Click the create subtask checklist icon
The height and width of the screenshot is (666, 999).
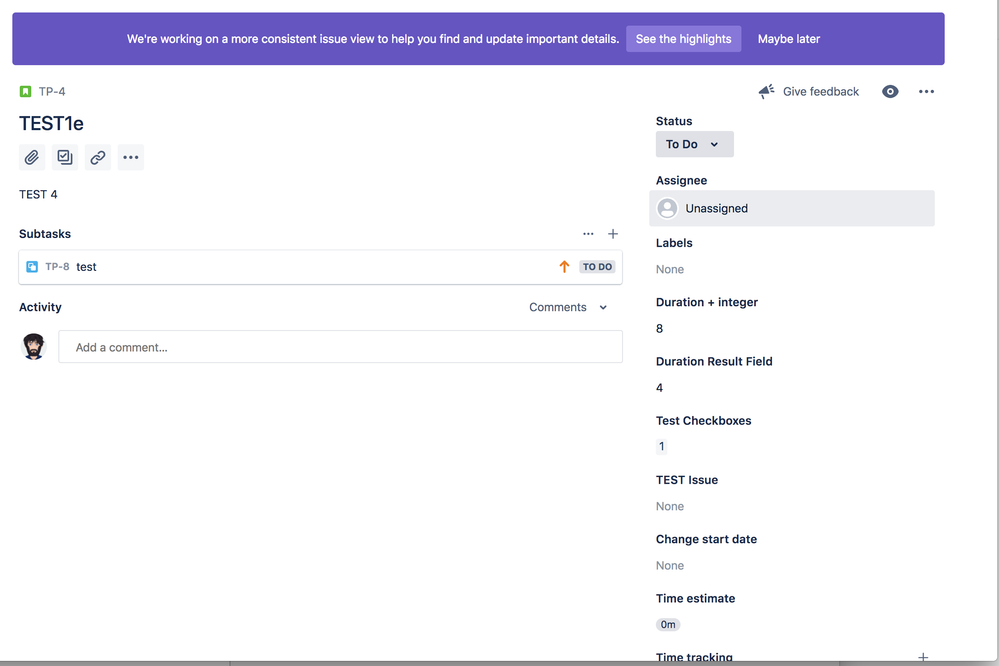tap(65, 157)
